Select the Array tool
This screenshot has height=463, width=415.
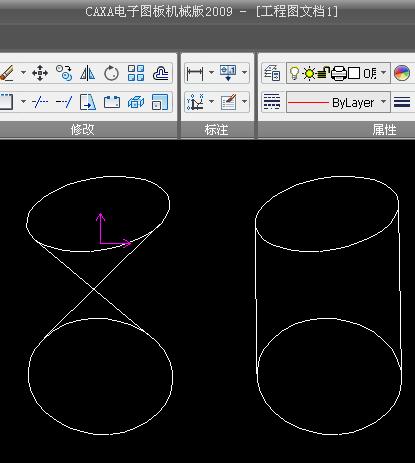click(136, 73)
